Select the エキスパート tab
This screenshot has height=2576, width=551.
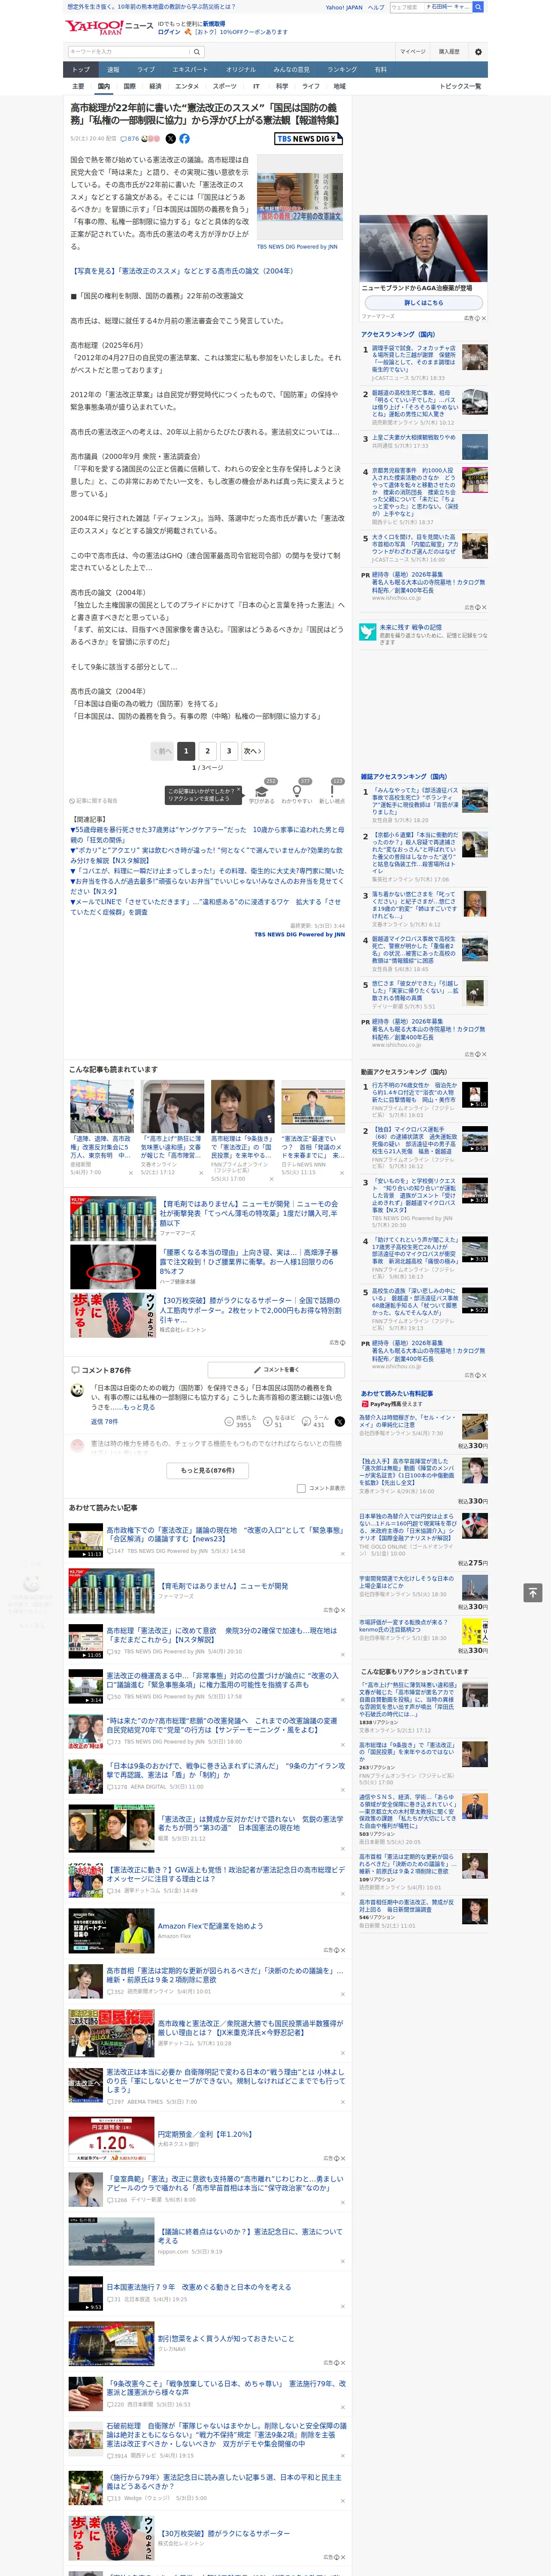pos(190,70)
